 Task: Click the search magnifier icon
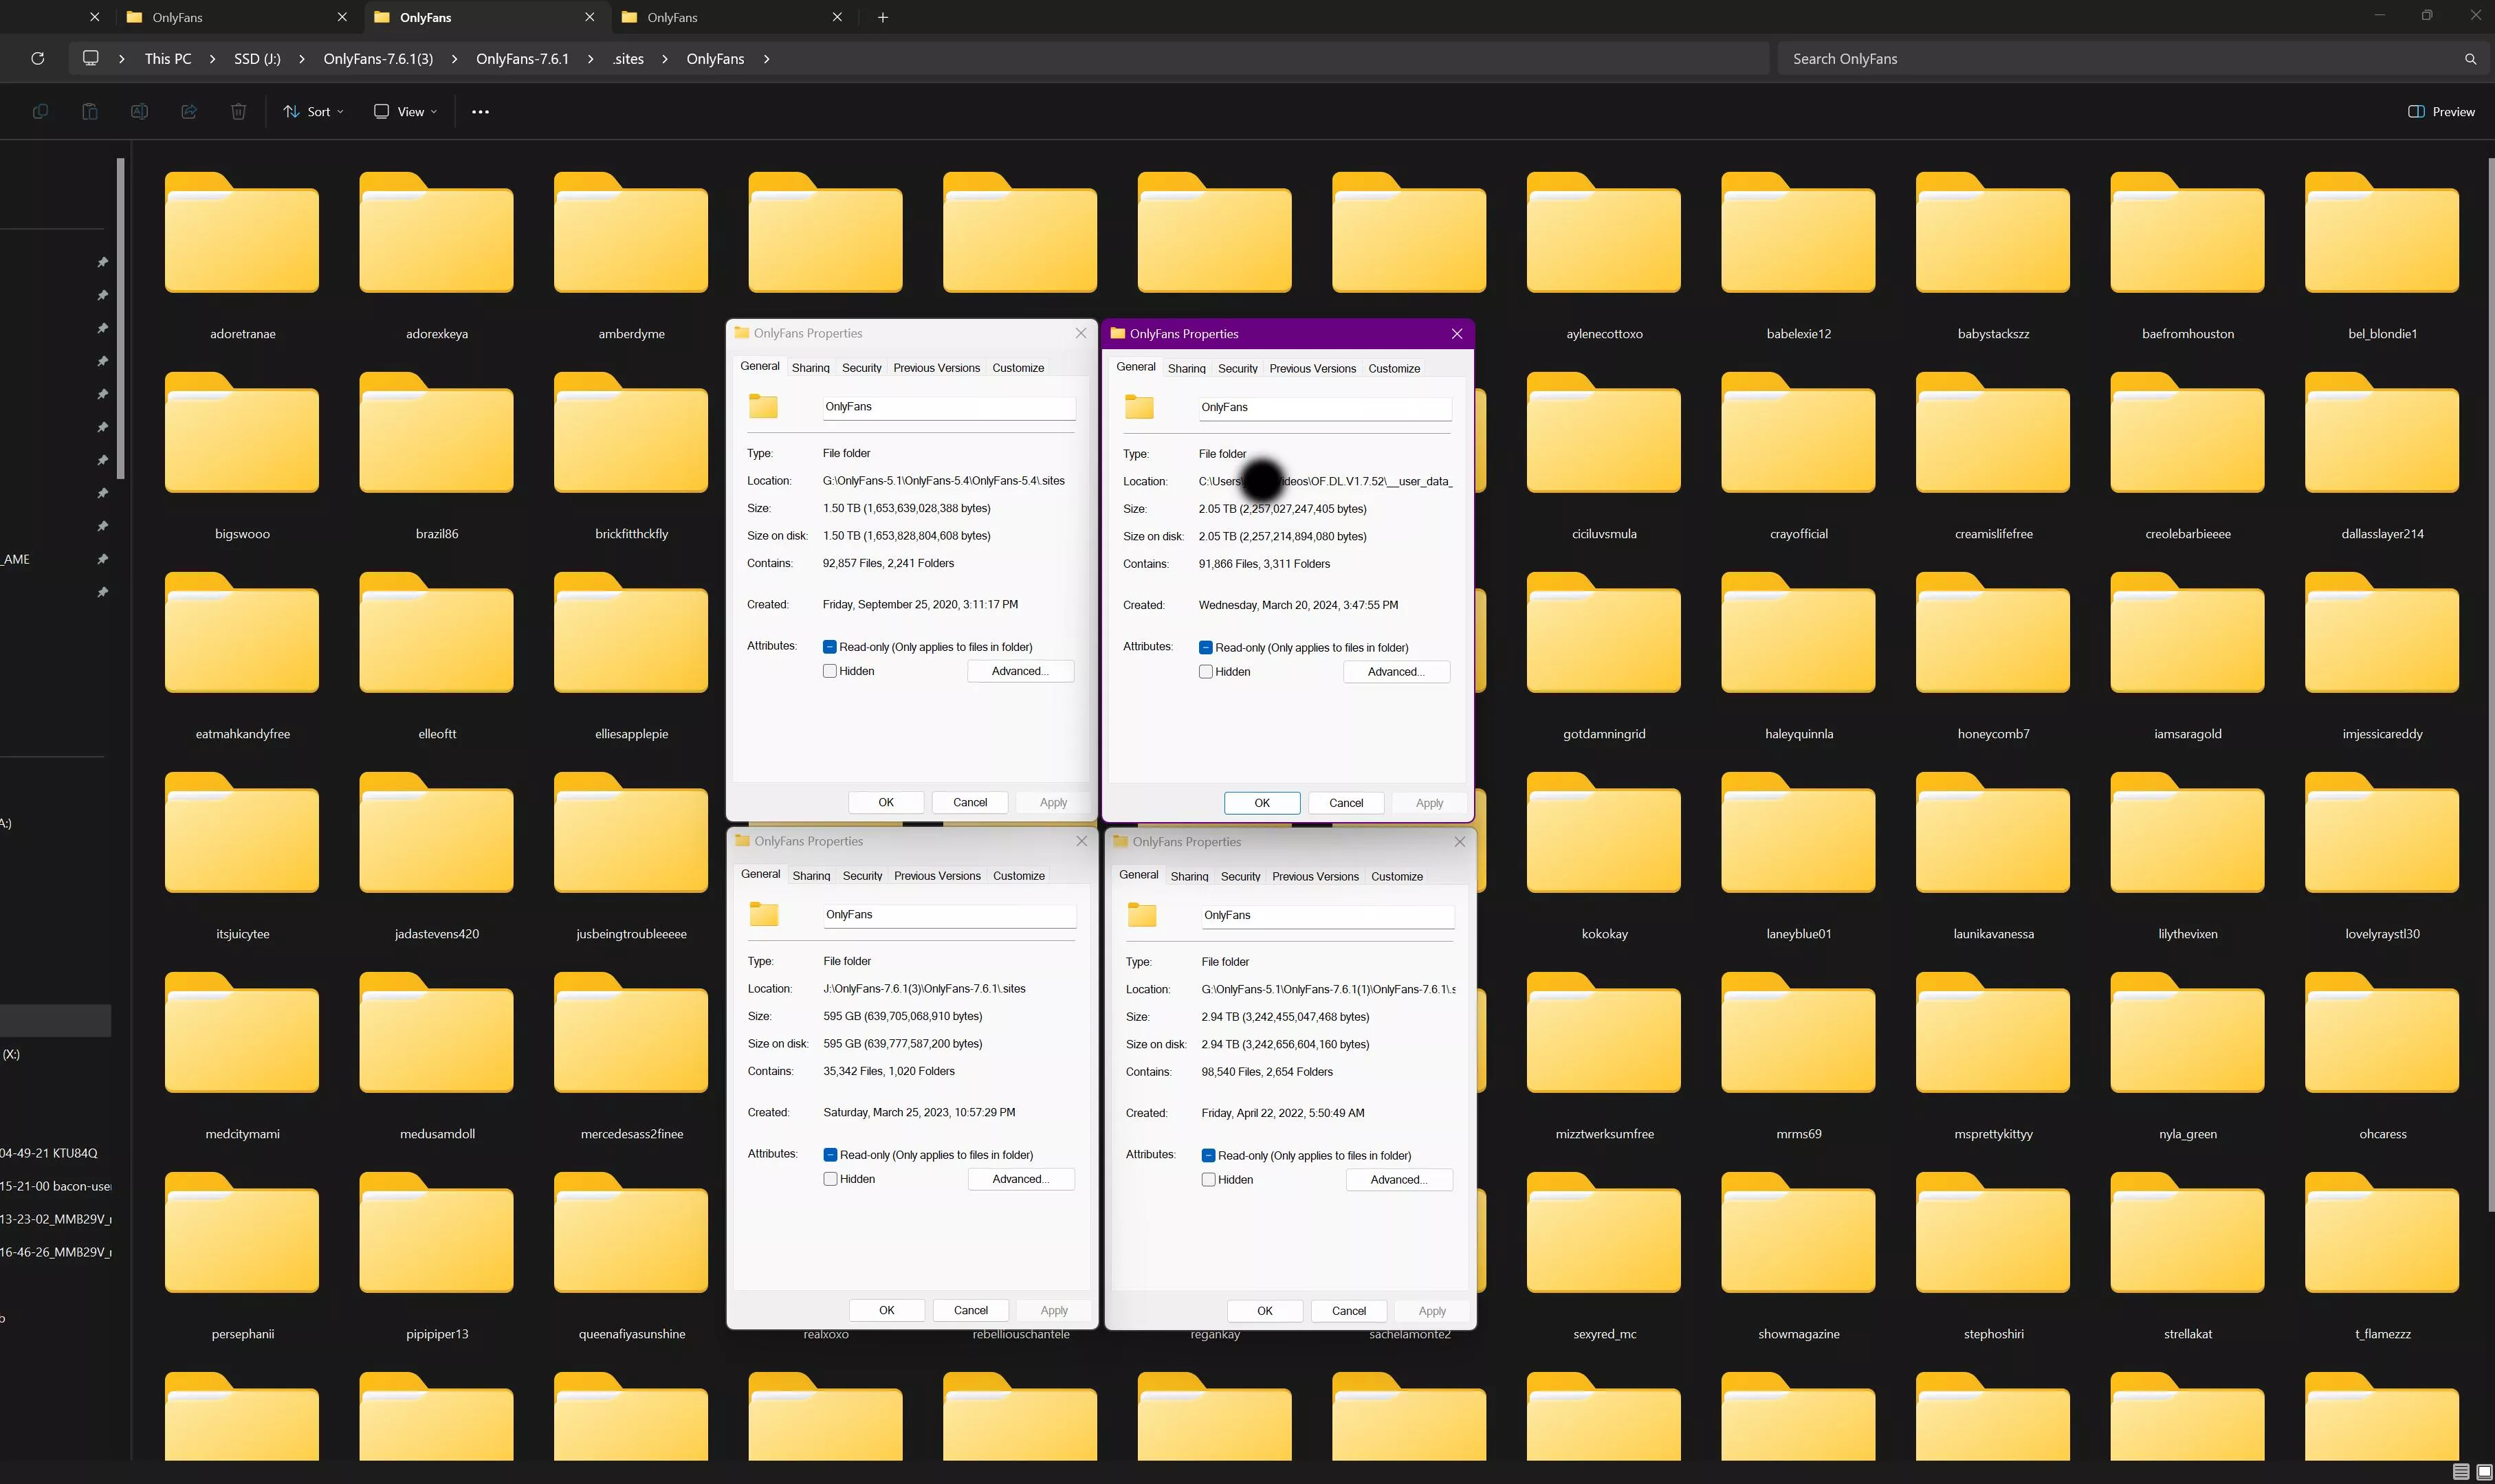point(2470,58)
